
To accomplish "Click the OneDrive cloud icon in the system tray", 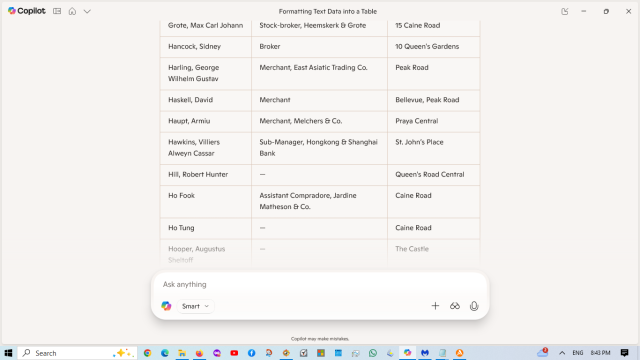I will (x=543, y=353).
